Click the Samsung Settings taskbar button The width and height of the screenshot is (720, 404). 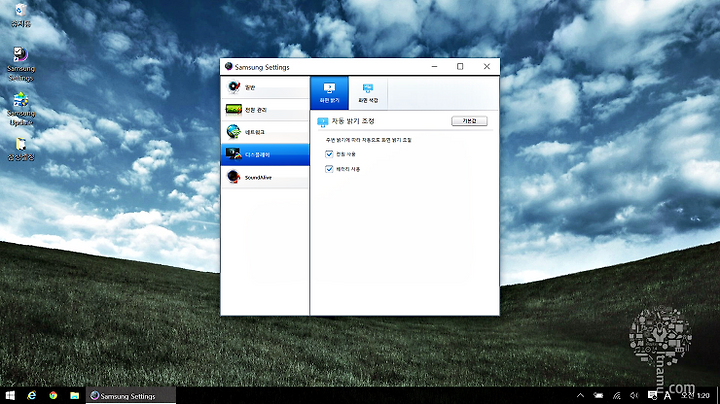pos(131,395)
